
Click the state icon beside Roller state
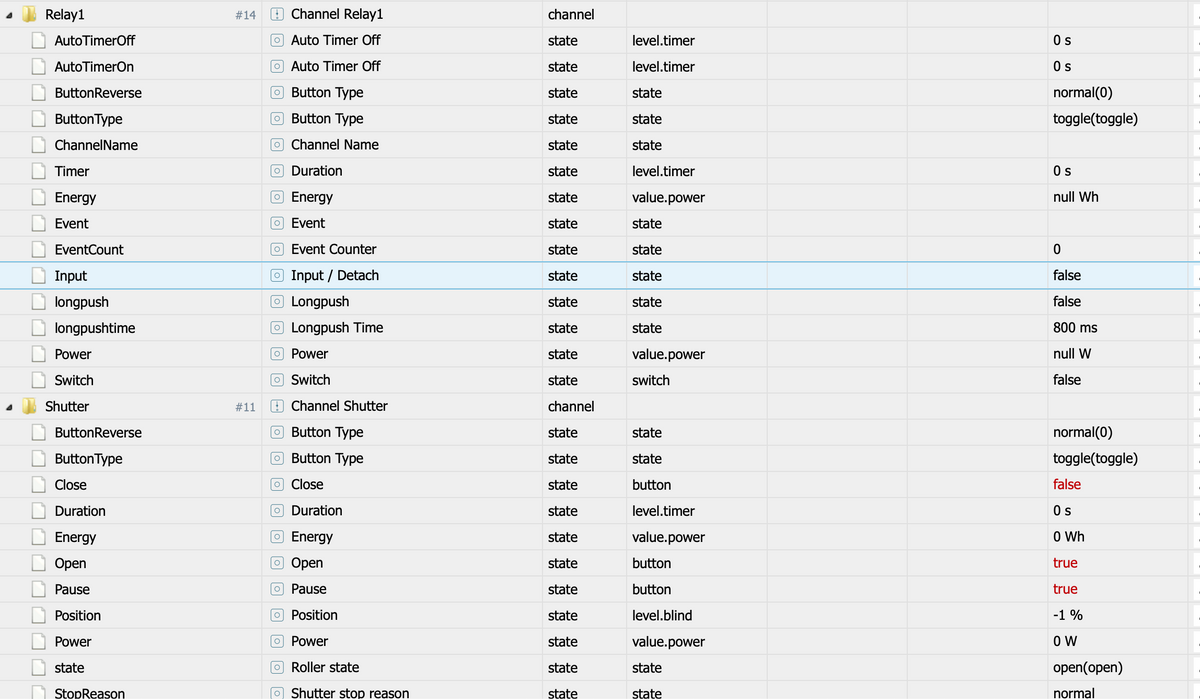(x=278, y=668)
